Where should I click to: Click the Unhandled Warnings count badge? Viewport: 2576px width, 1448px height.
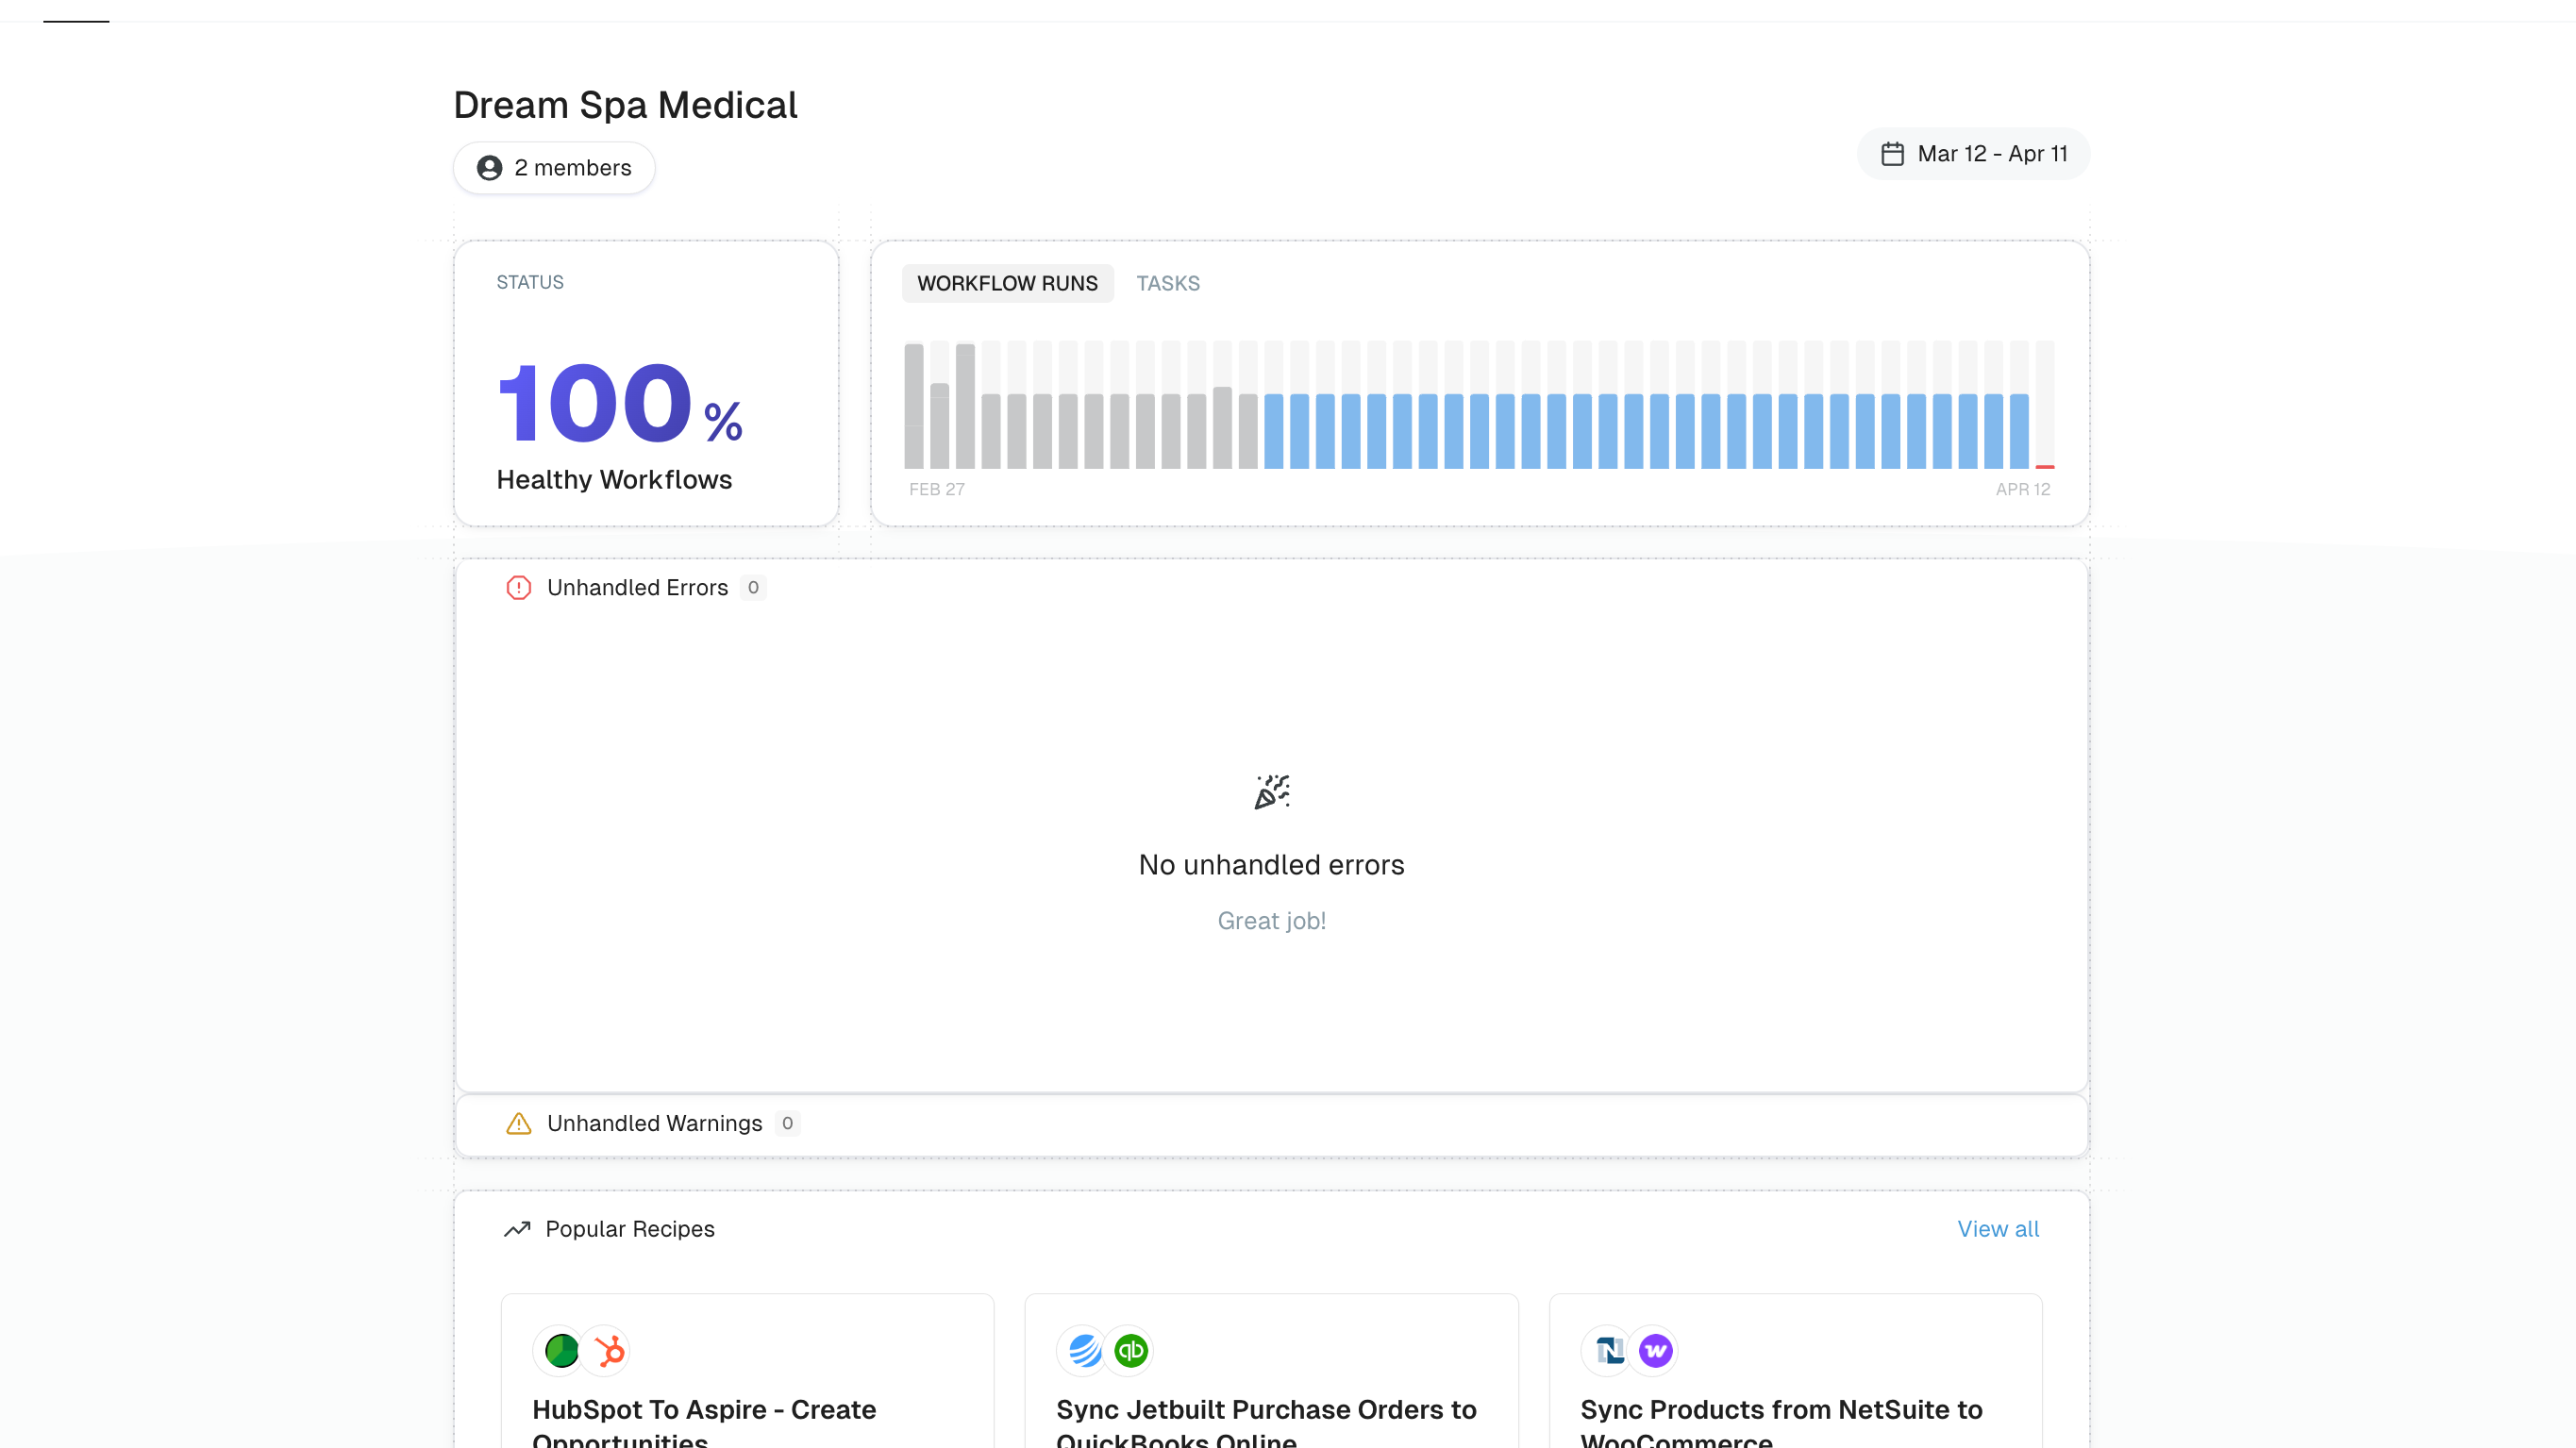787,1124
